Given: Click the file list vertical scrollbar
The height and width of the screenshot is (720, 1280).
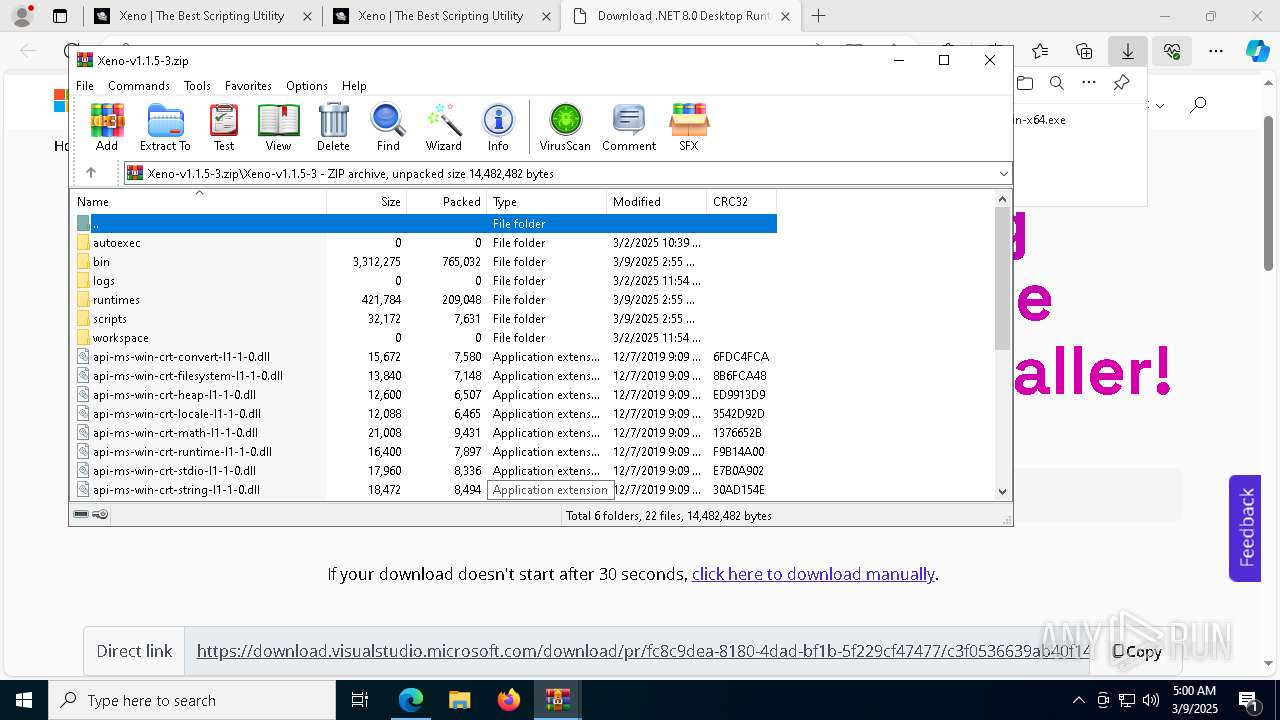Looking at the screenshot, I should pos(1003,279).
